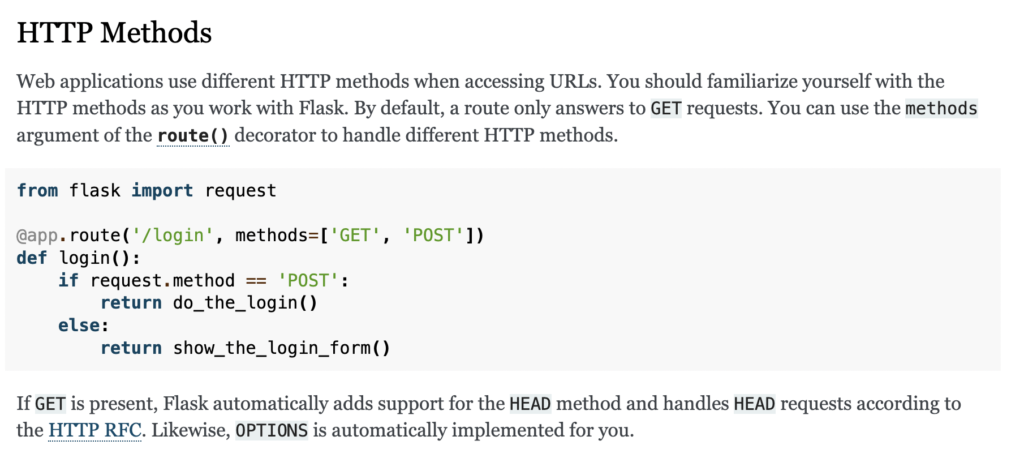Click the HTTP Methods heading
Image resolution: width=1024 pixels, height=462 pixels.
(x=114, y=33)
